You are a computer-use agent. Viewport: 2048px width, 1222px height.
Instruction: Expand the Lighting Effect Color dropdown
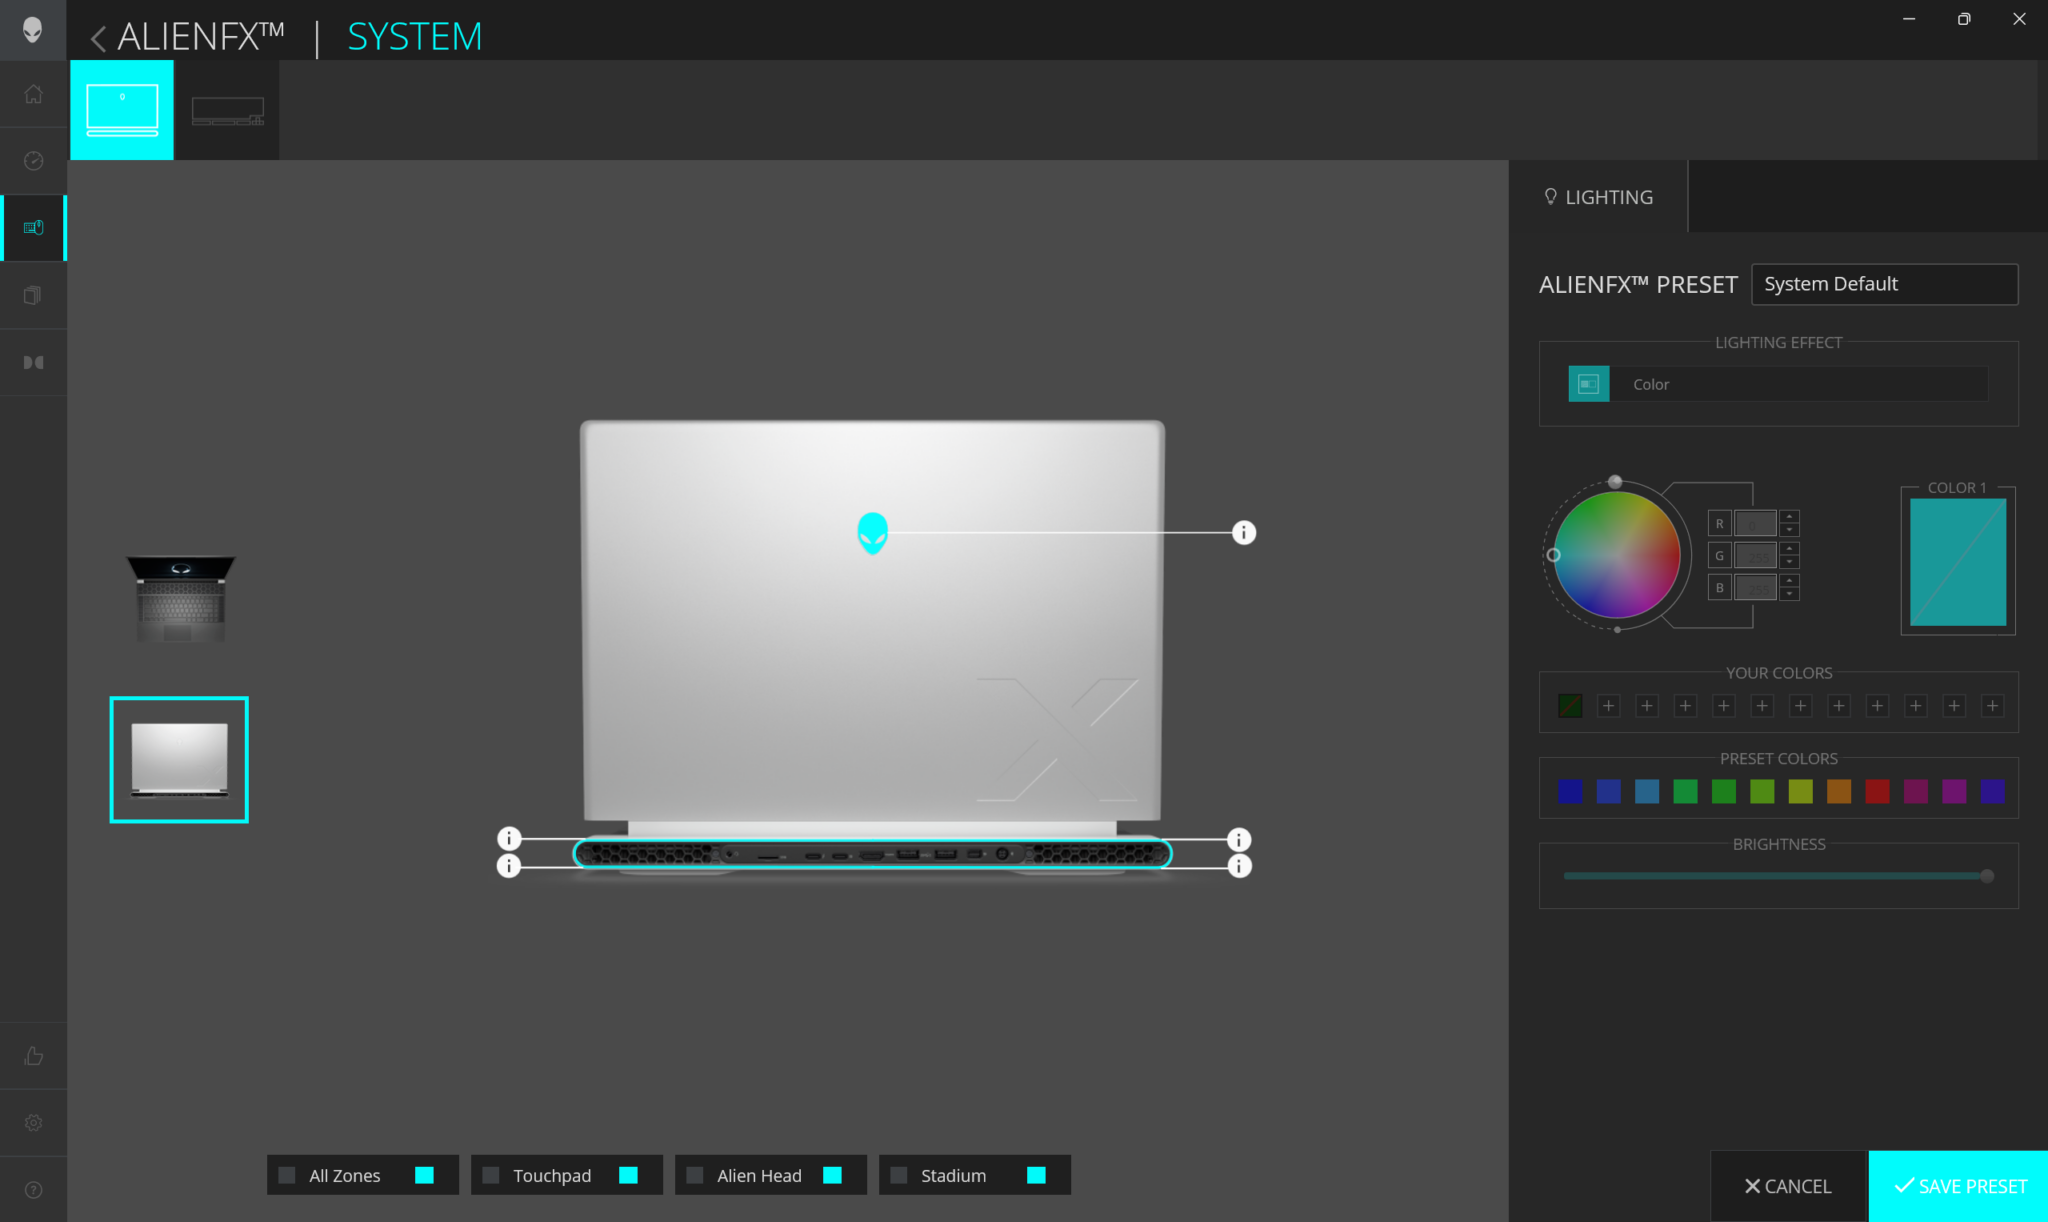pos(1778,384)
